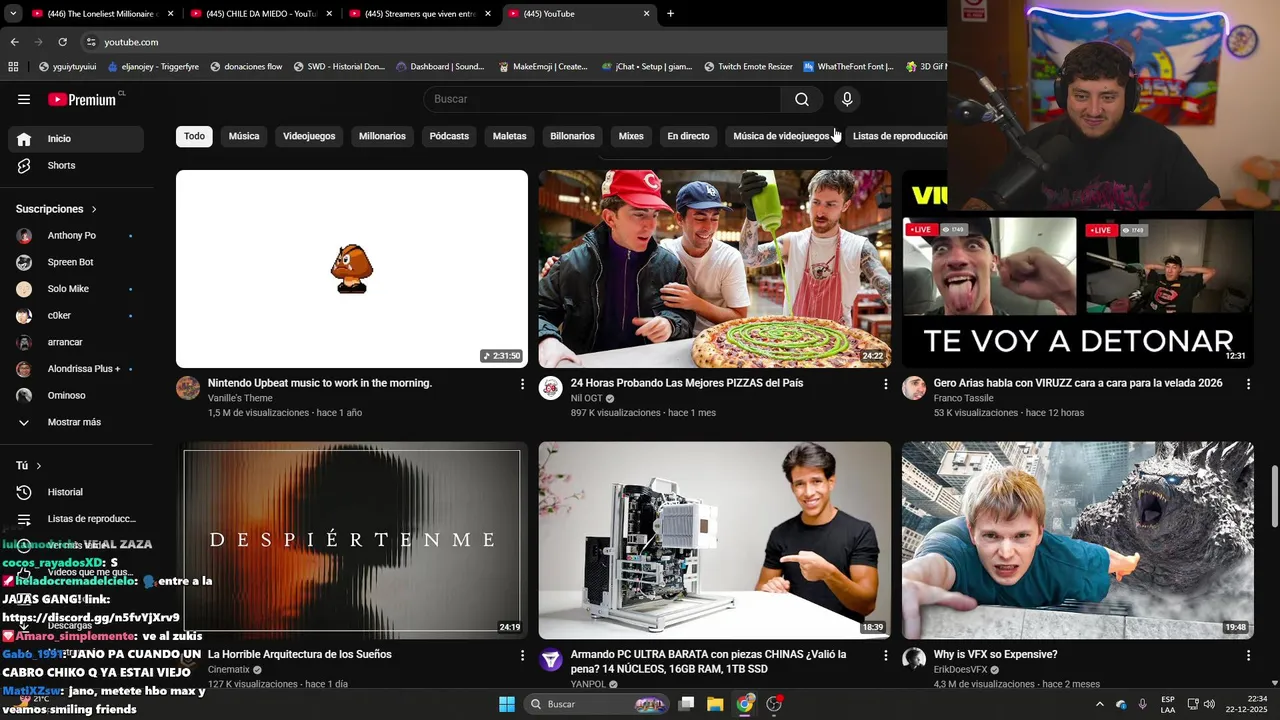This screenshot has width=1280, height=720.
Task: Select the En directo filter chip
Action: tap(688, 136)
